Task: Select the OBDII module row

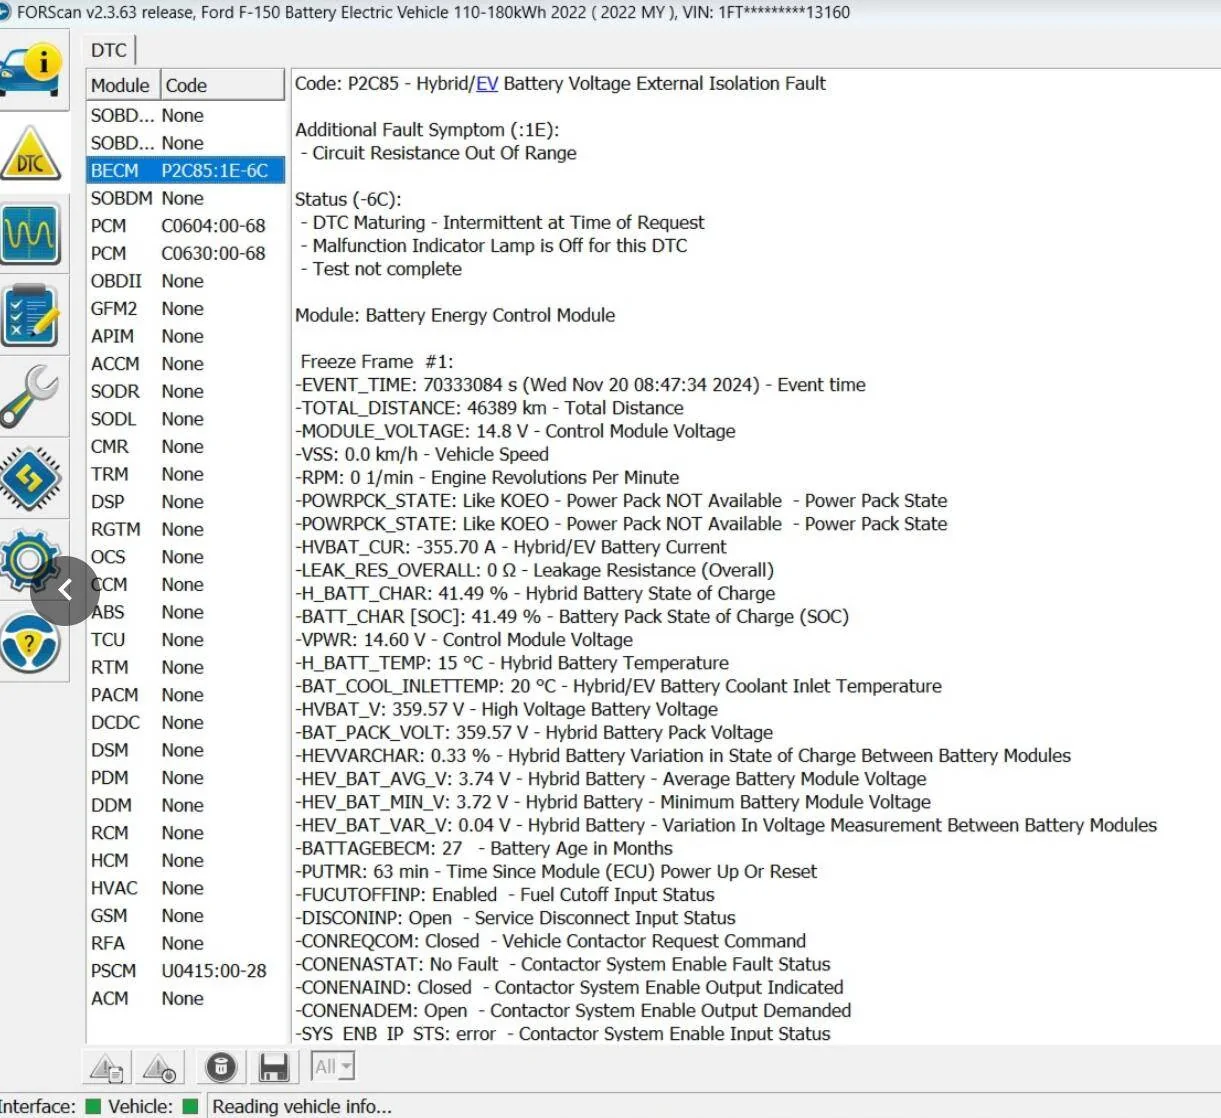Action: 186,281
